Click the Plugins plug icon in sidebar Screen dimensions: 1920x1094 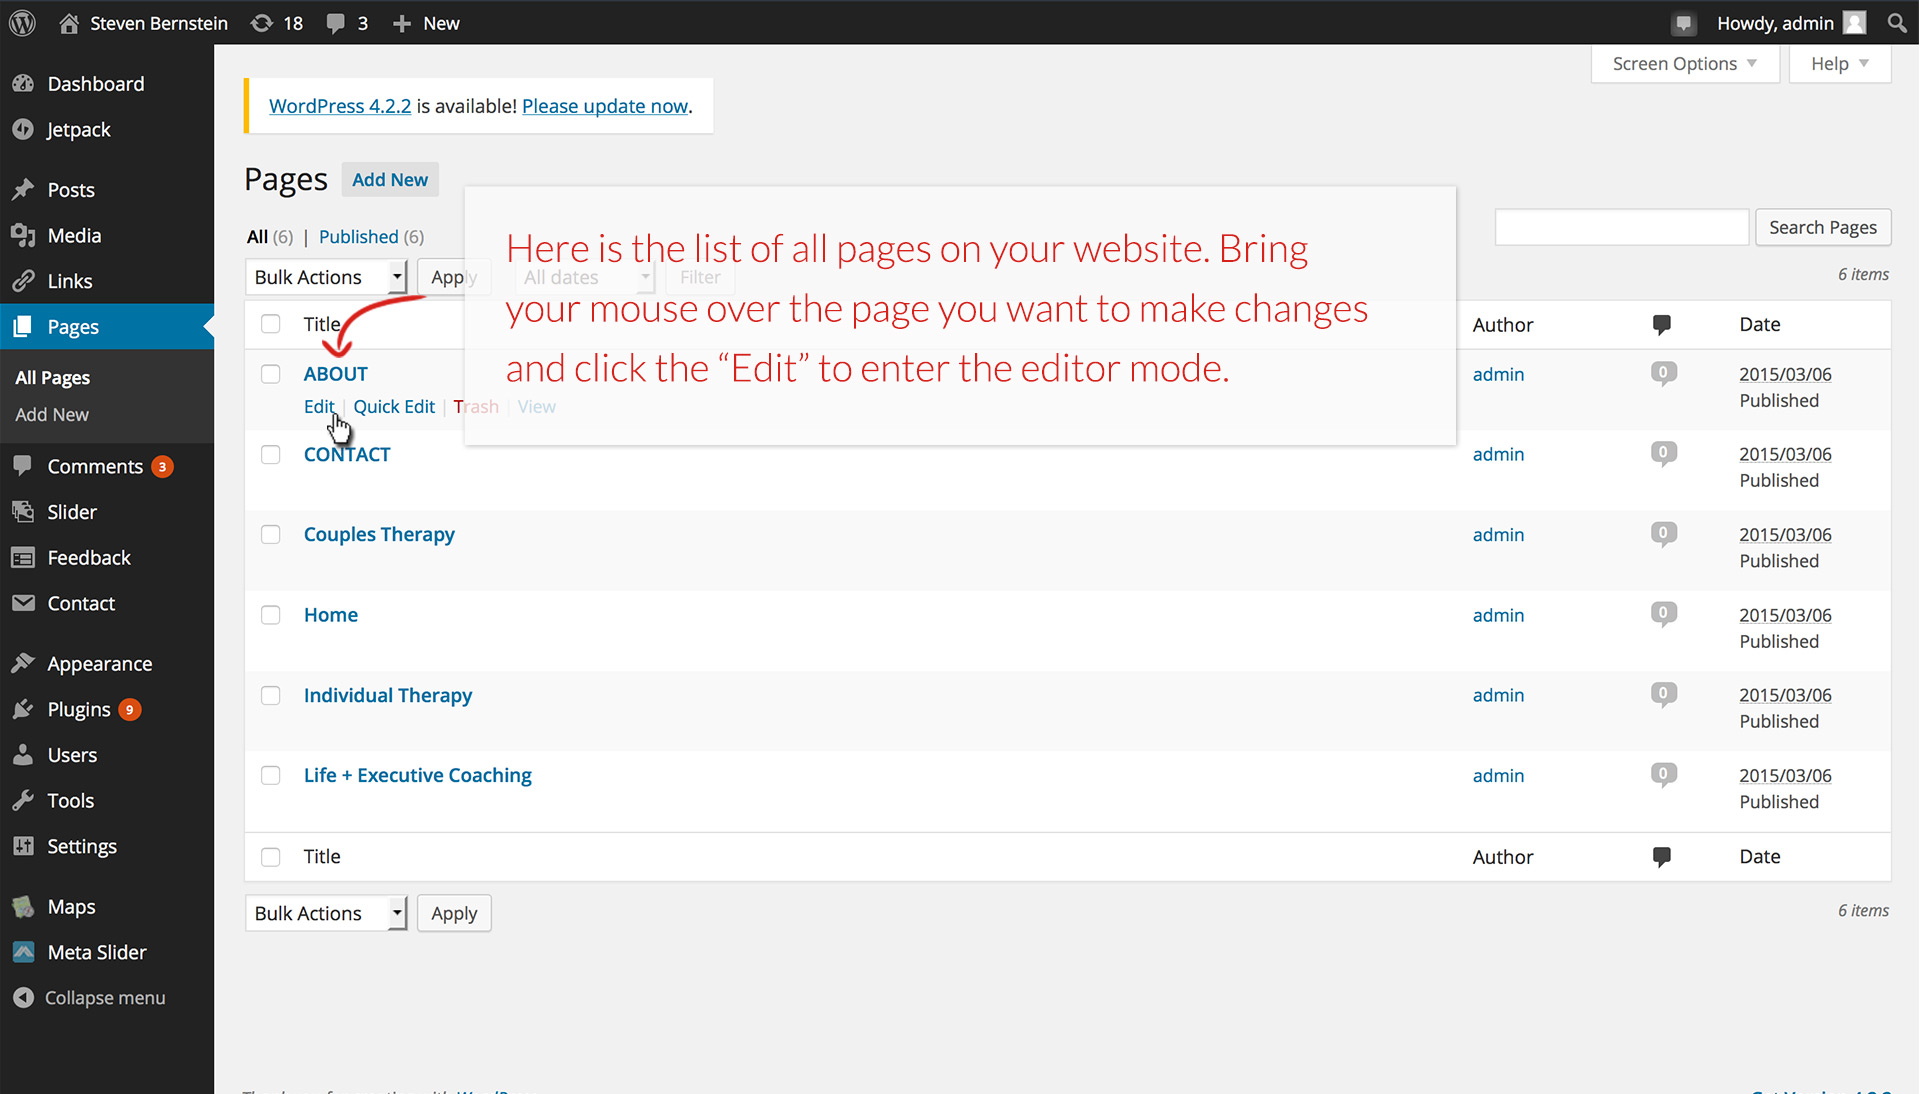[23, 710]
